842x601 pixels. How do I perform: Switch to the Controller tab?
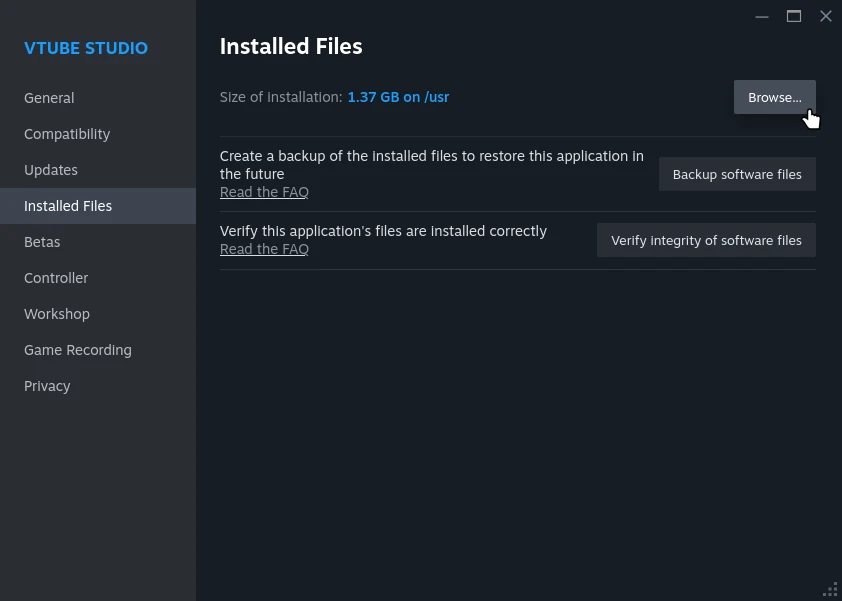click(98, 278)
